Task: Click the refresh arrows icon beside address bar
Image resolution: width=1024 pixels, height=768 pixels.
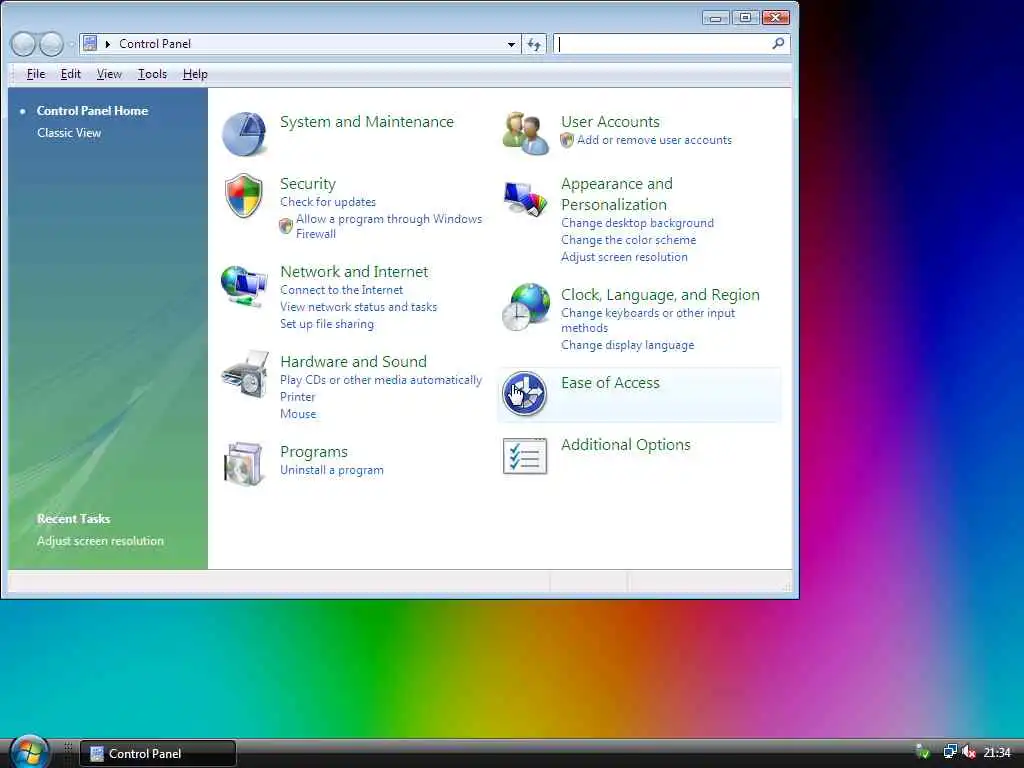Action: [534, 44]
